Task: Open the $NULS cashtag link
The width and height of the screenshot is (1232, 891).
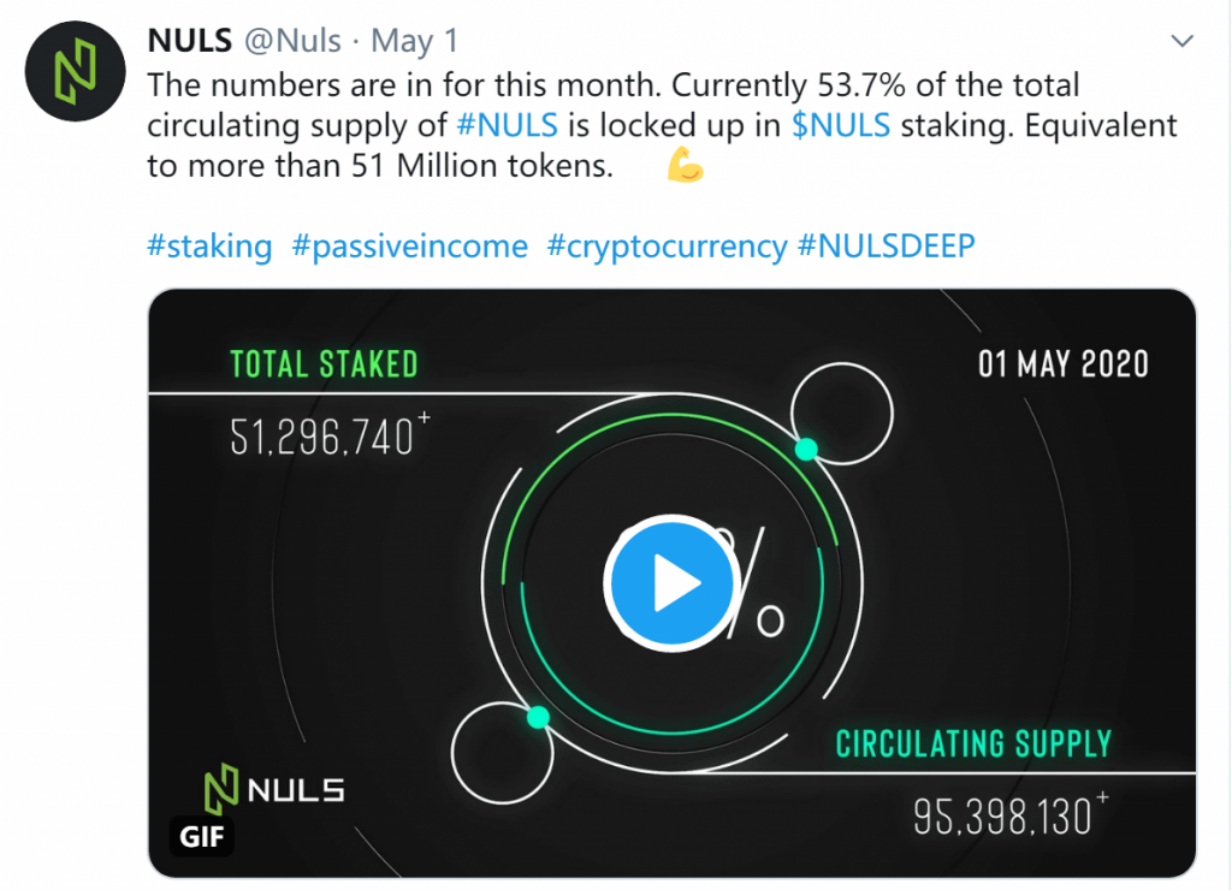Action: 841,126
